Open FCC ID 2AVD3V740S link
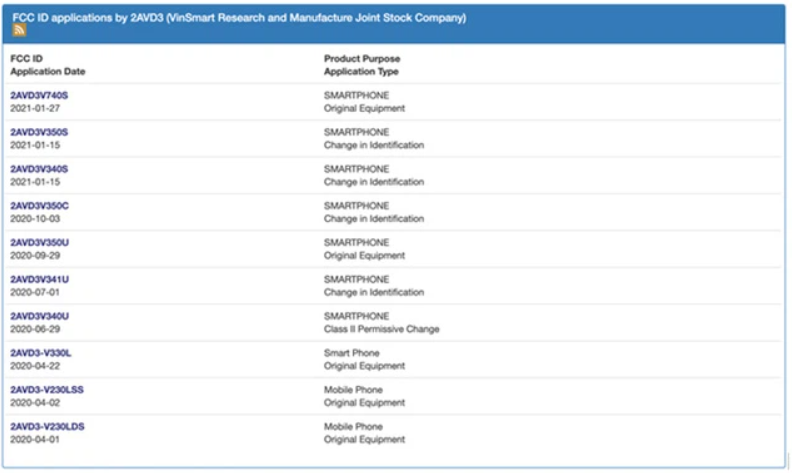Viewport: 792px width, 473px height. tap(39, 96)
